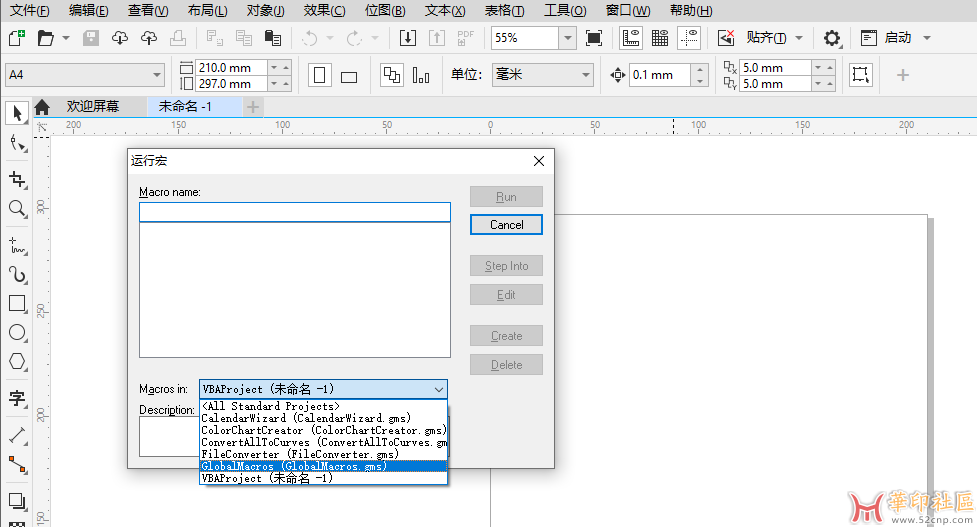This screenshot has width=977, height=527.
Task: Set landscape page orientation
Action: pyautogui.click(x=349, y=77)
